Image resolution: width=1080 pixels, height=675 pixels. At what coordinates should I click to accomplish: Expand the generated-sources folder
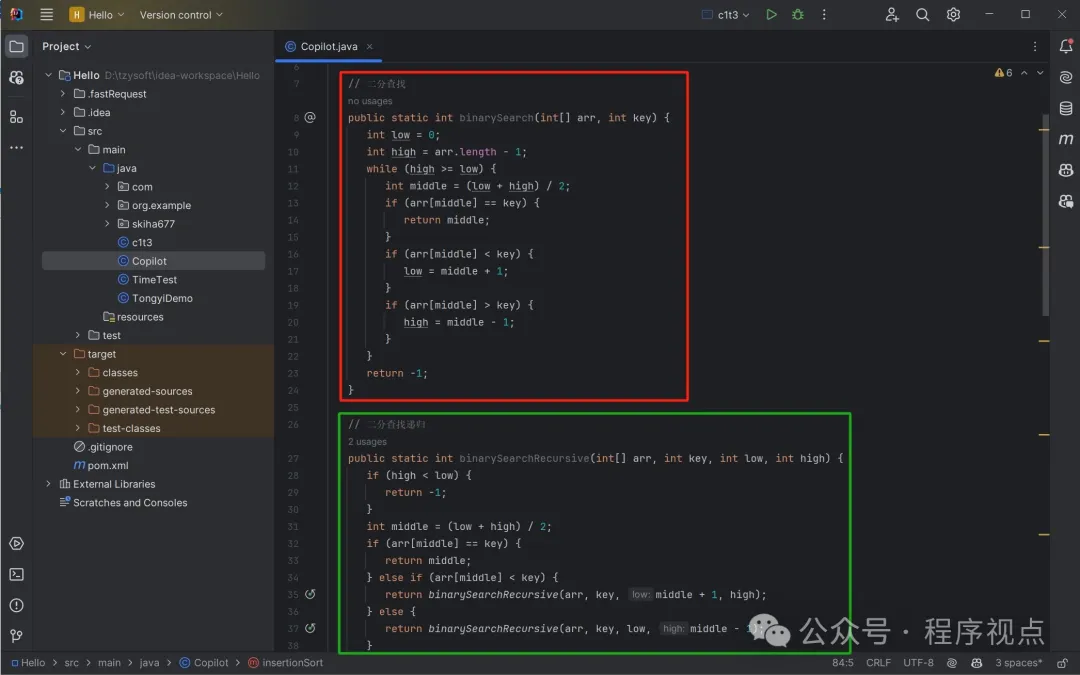point(77,391)
